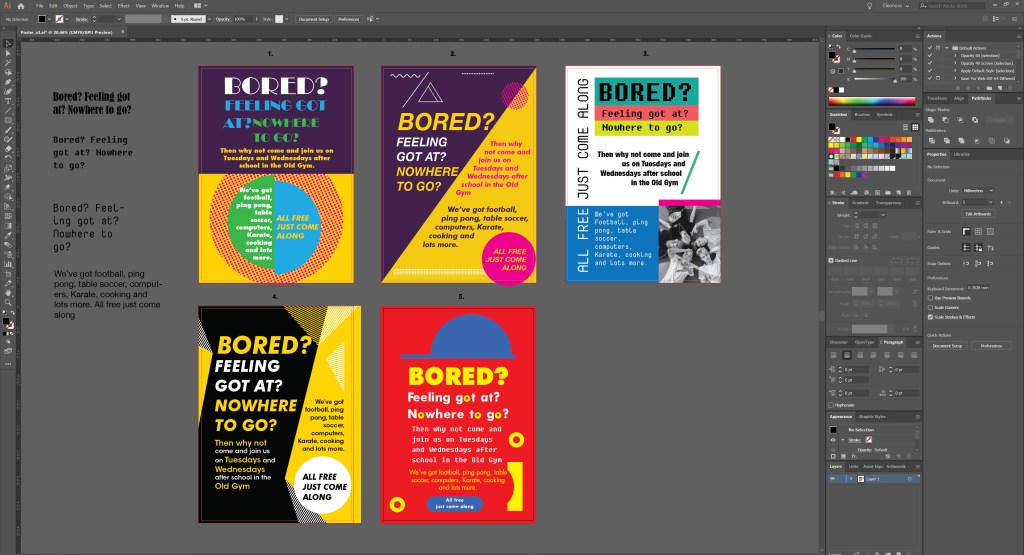The height and width of the screenshot is (555, 1024).
Task: Click the Unite shape mode icon in Pathfinder
Action: click(931, 118)
